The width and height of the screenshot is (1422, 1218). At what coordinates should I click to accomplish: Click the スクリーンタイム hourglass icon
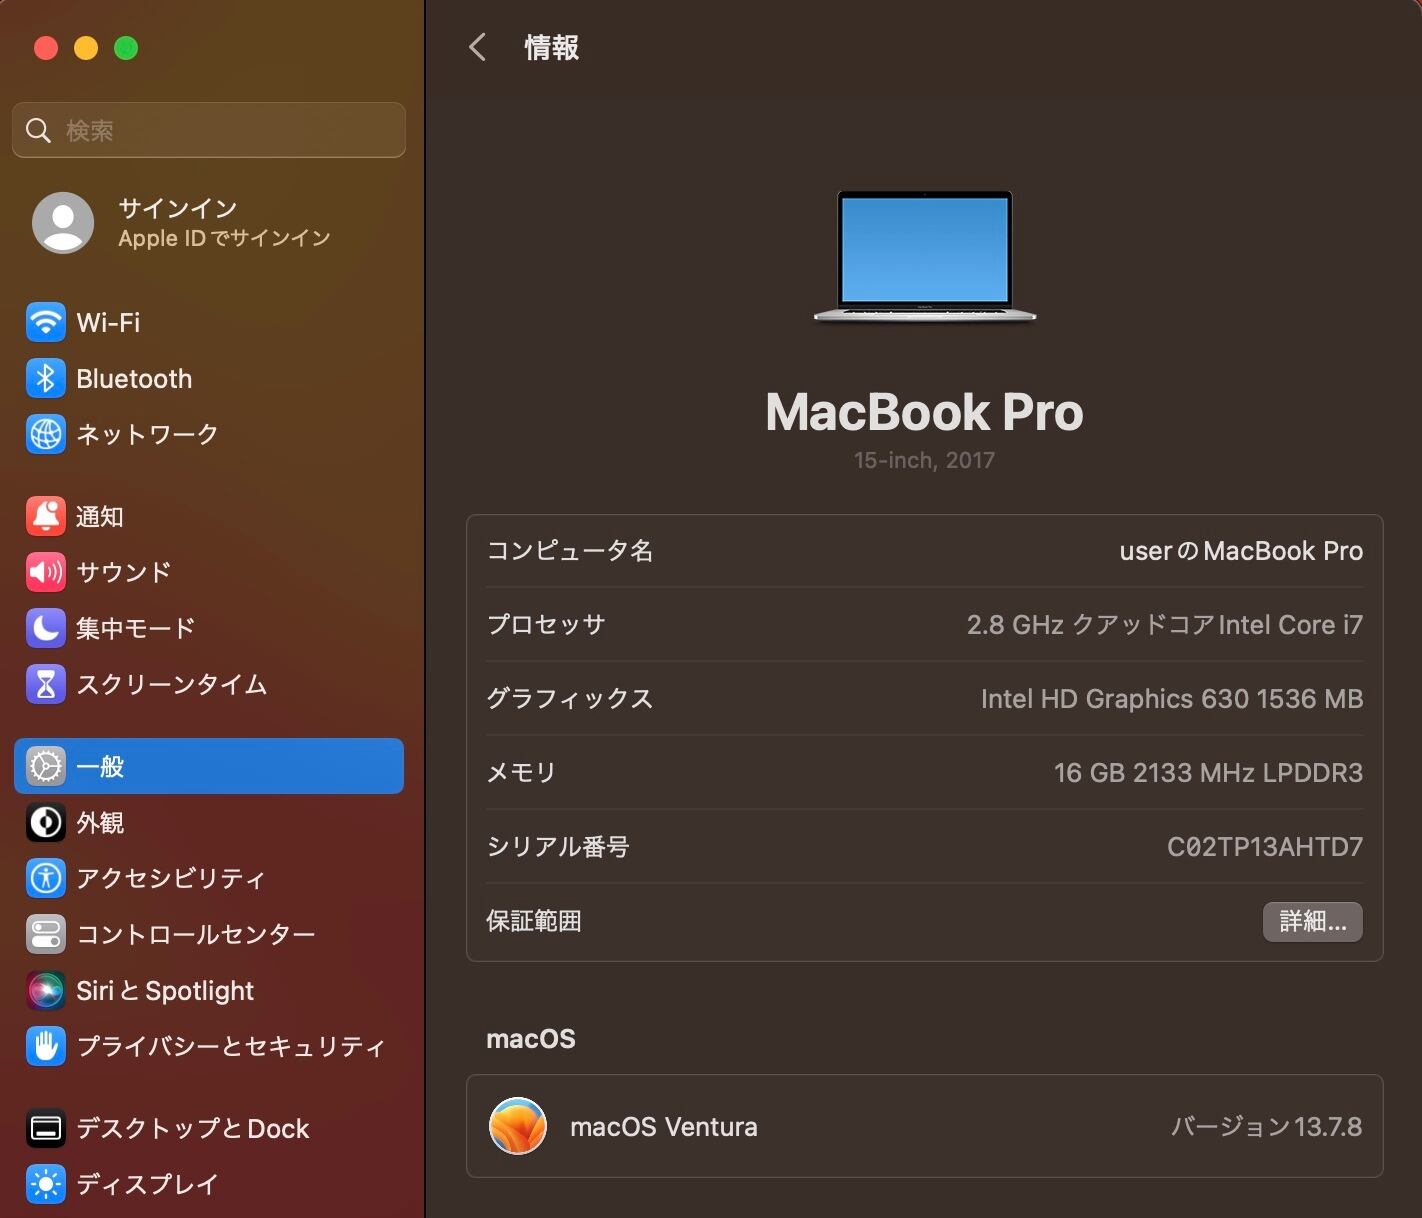(45, 684)
